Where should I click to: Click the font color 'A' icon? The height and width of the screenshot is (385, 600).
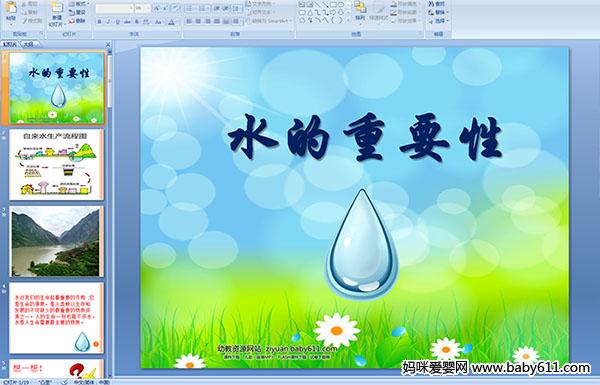click(x=171, y=22)
